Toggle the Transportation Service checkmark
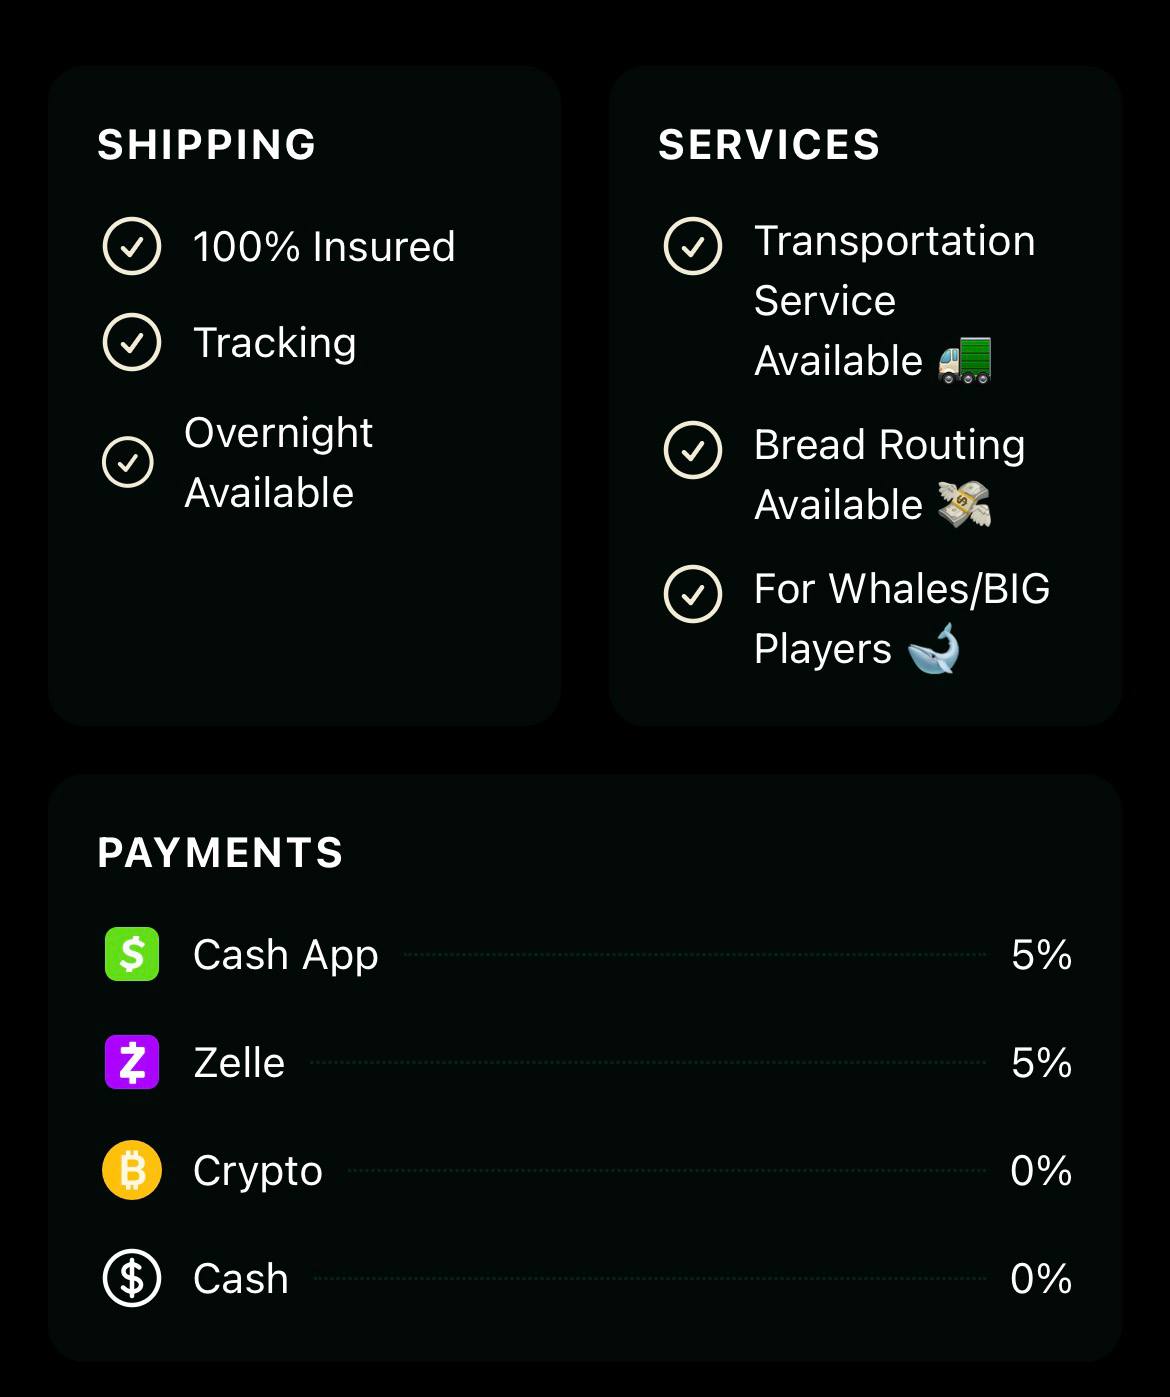 click(x=693, y=246)
